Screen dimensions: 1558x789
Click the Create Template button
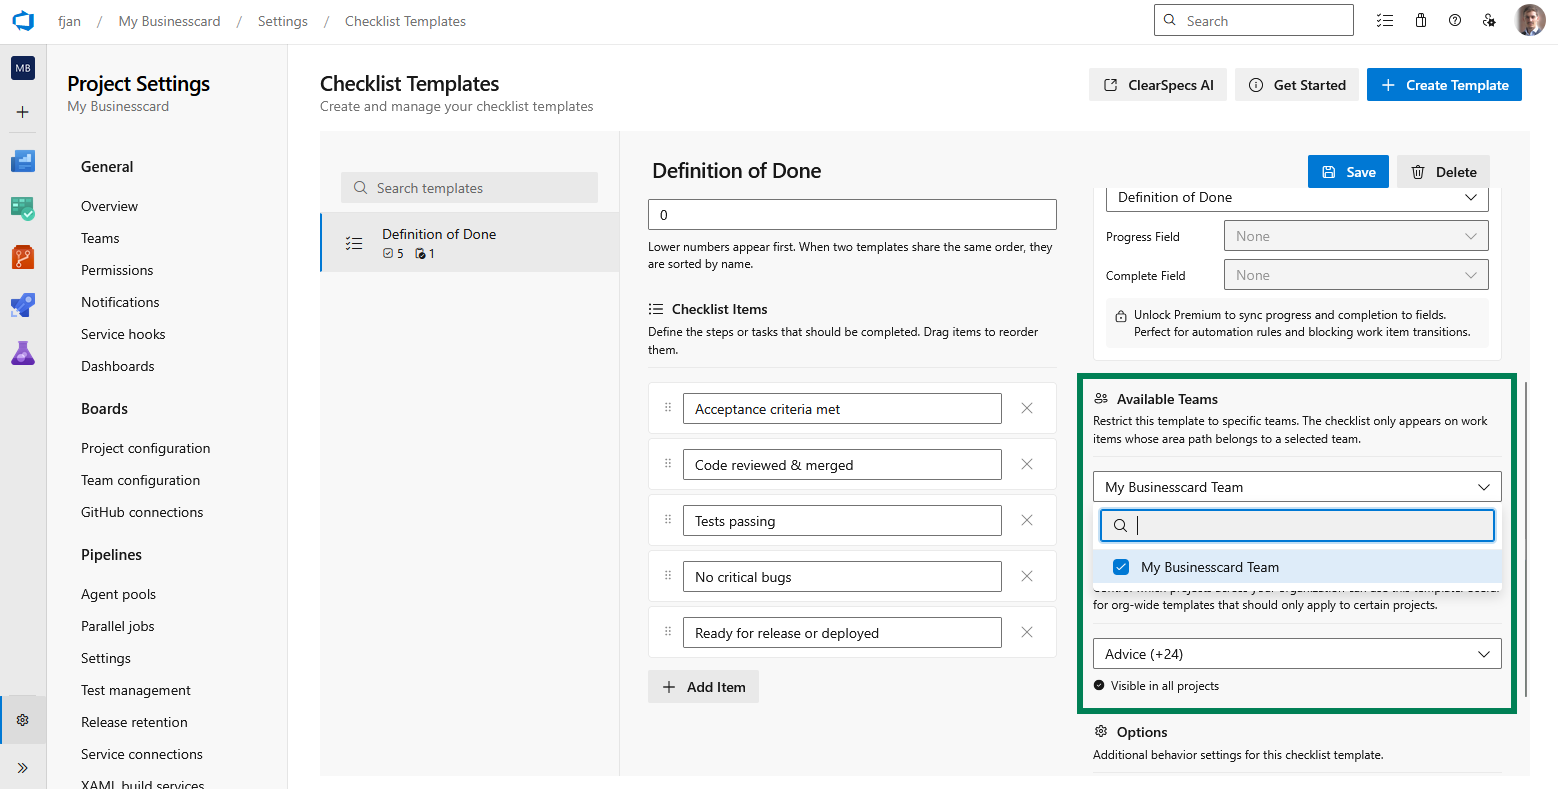tap(1444, 84)
